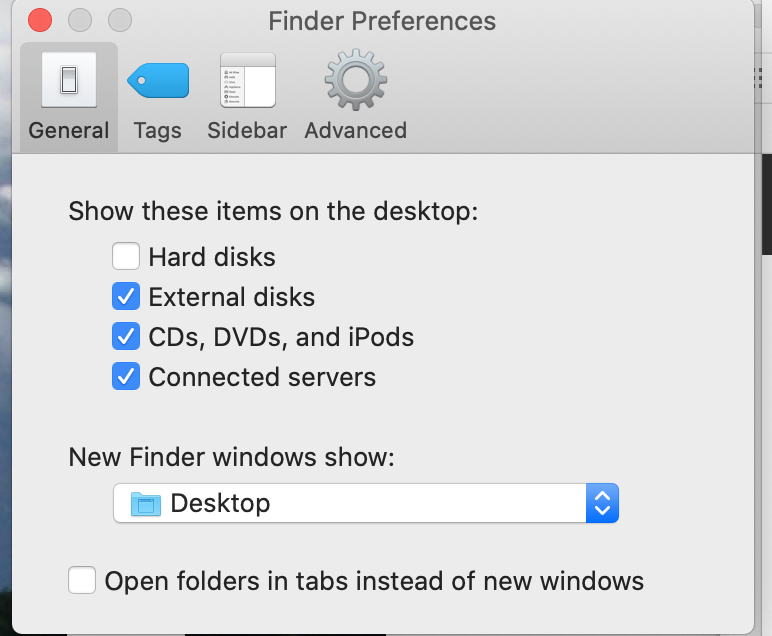Click the Advanced gear icon
This screenshot has height=636, width=772.
coord(355,80)
